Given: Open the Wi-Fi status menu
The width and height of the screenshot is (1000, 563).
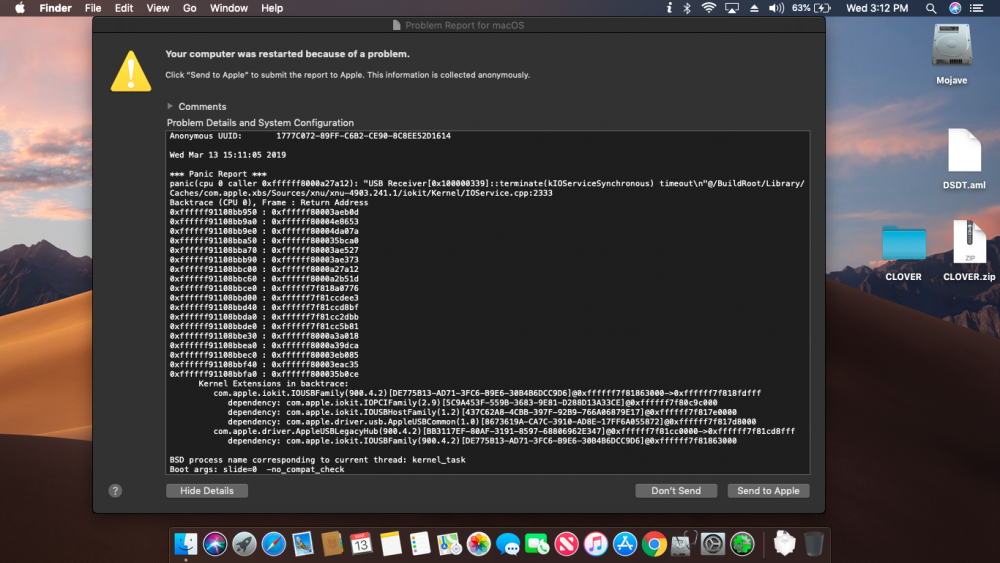Looking at the screenshot, I should click(709, 8).
